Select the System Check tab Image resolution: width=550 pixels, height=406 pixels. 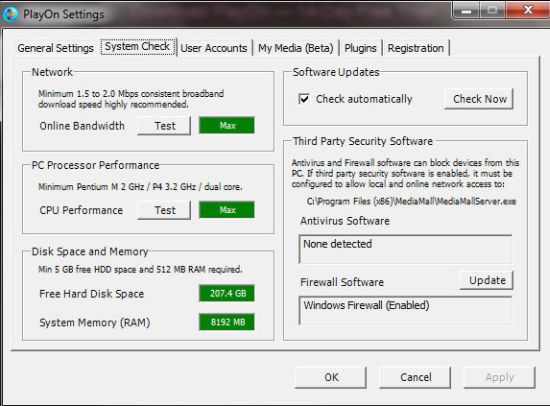[x=138, y=47]
